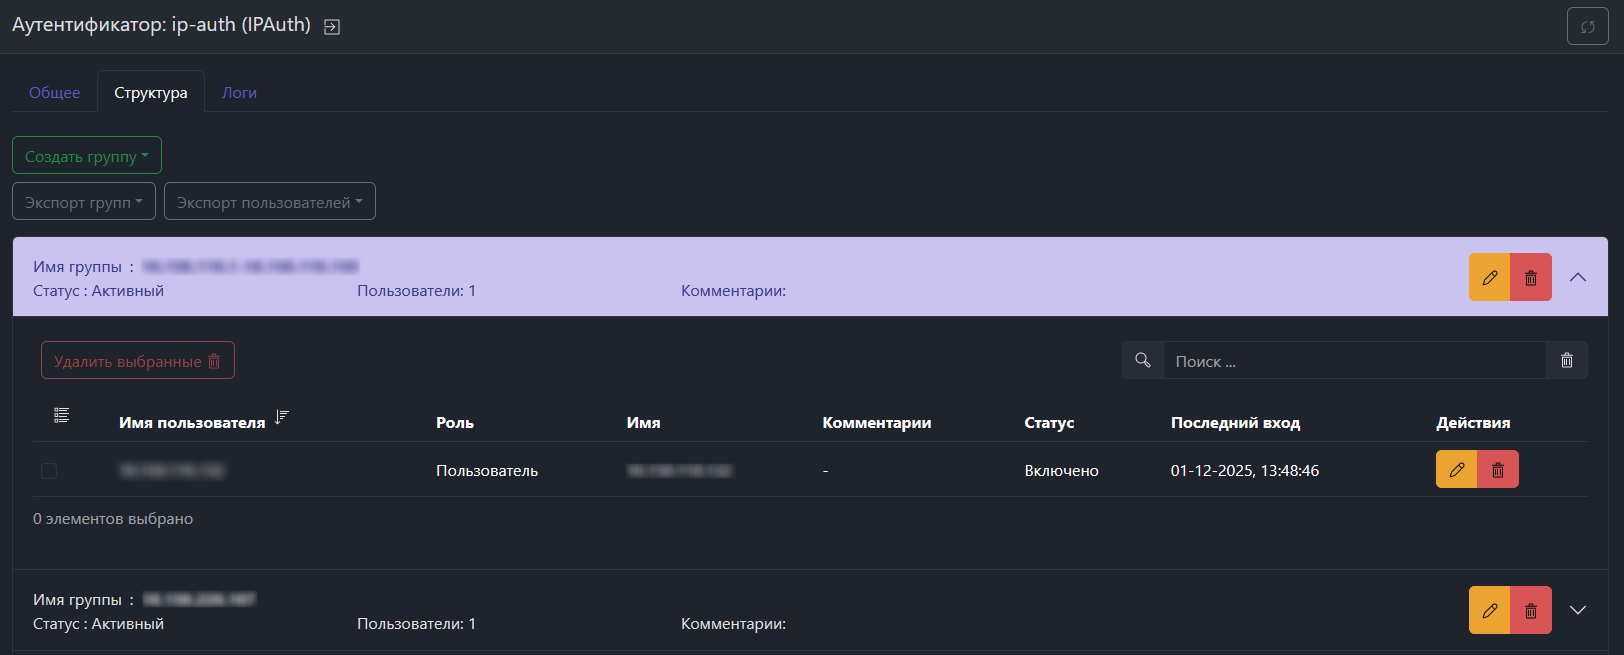This screenshot has height=655, width=1624.
Task: Toggle select-all icon in table header
Action: [61, 415]
